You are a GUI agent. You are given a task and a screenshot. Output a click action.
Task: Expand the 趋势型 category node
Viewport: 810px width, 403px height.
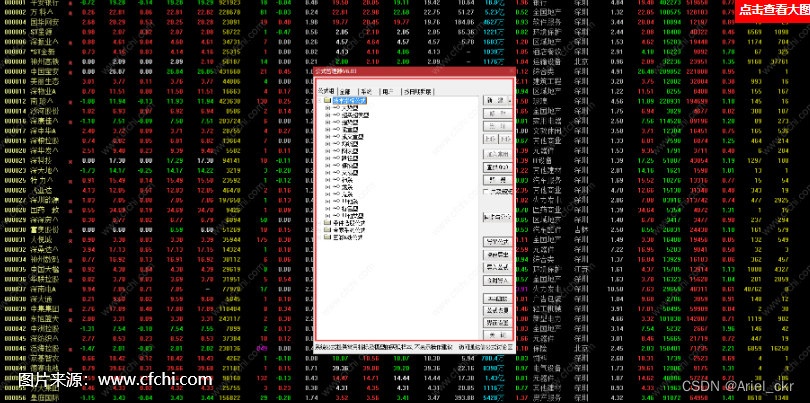click(328, 122)
